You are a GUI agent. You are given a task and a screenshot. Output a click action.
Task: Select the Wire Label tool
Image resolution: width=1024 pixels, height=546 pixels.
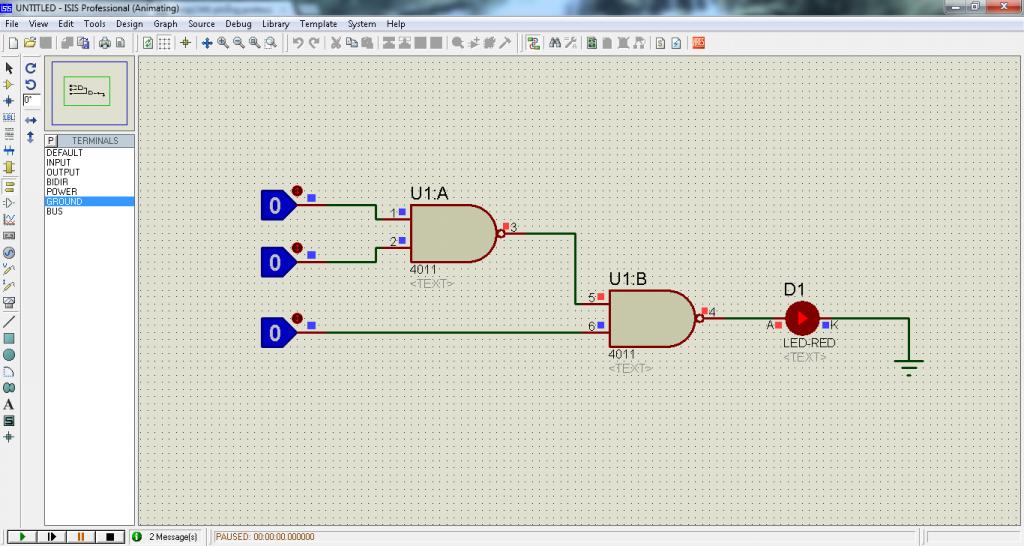click(8, 118)
